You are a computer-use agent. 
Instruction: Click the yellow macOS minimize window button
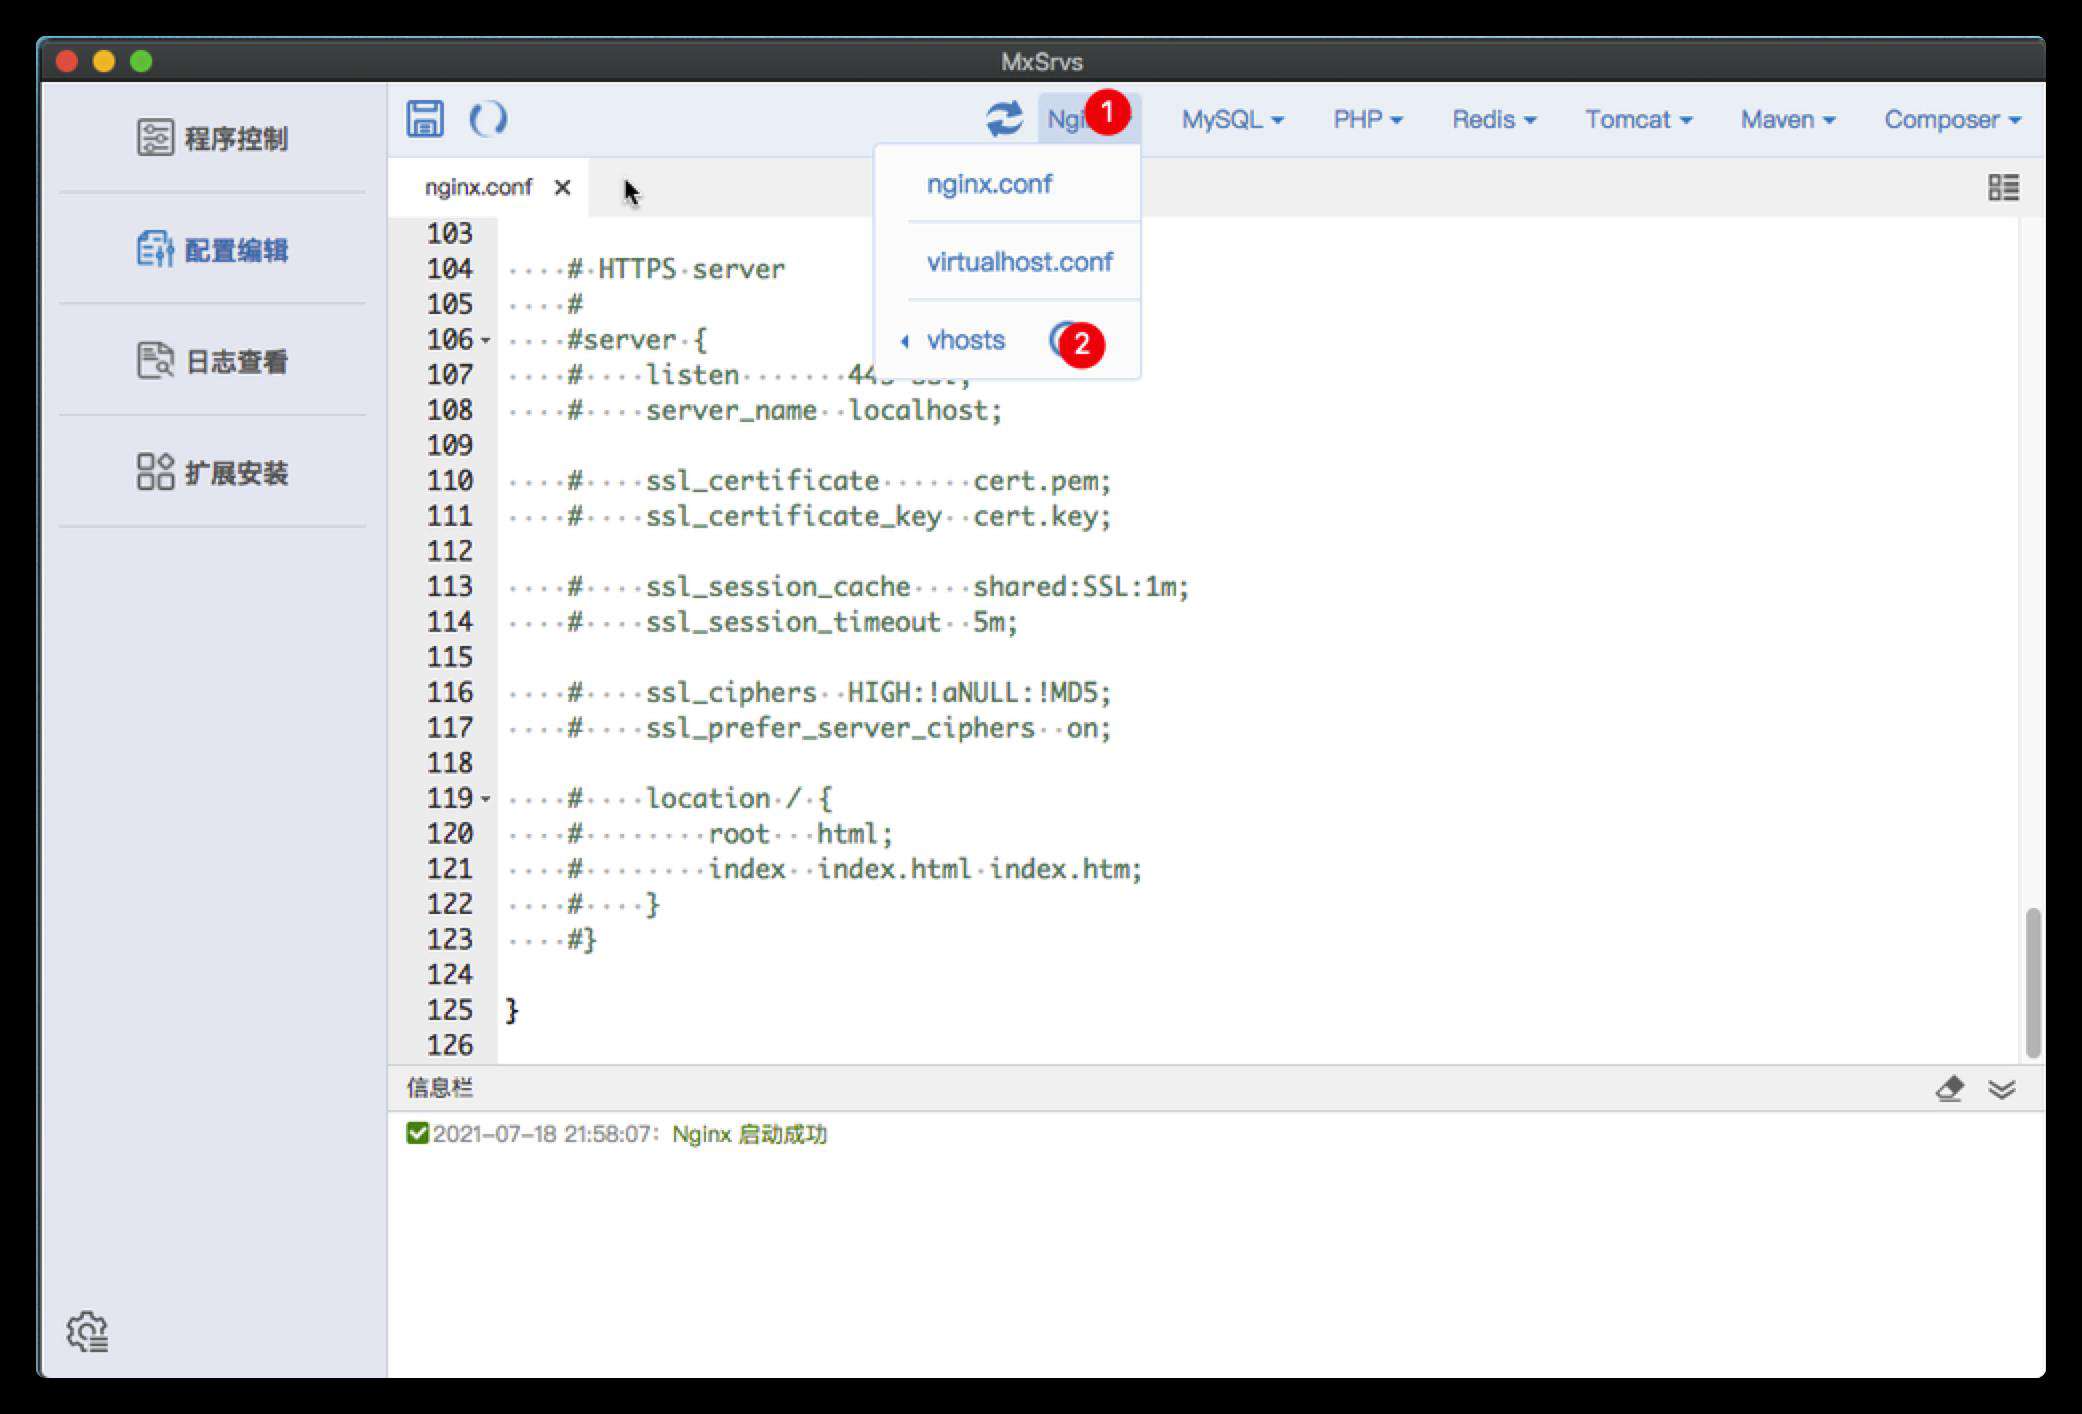click(x=104, y=61)
